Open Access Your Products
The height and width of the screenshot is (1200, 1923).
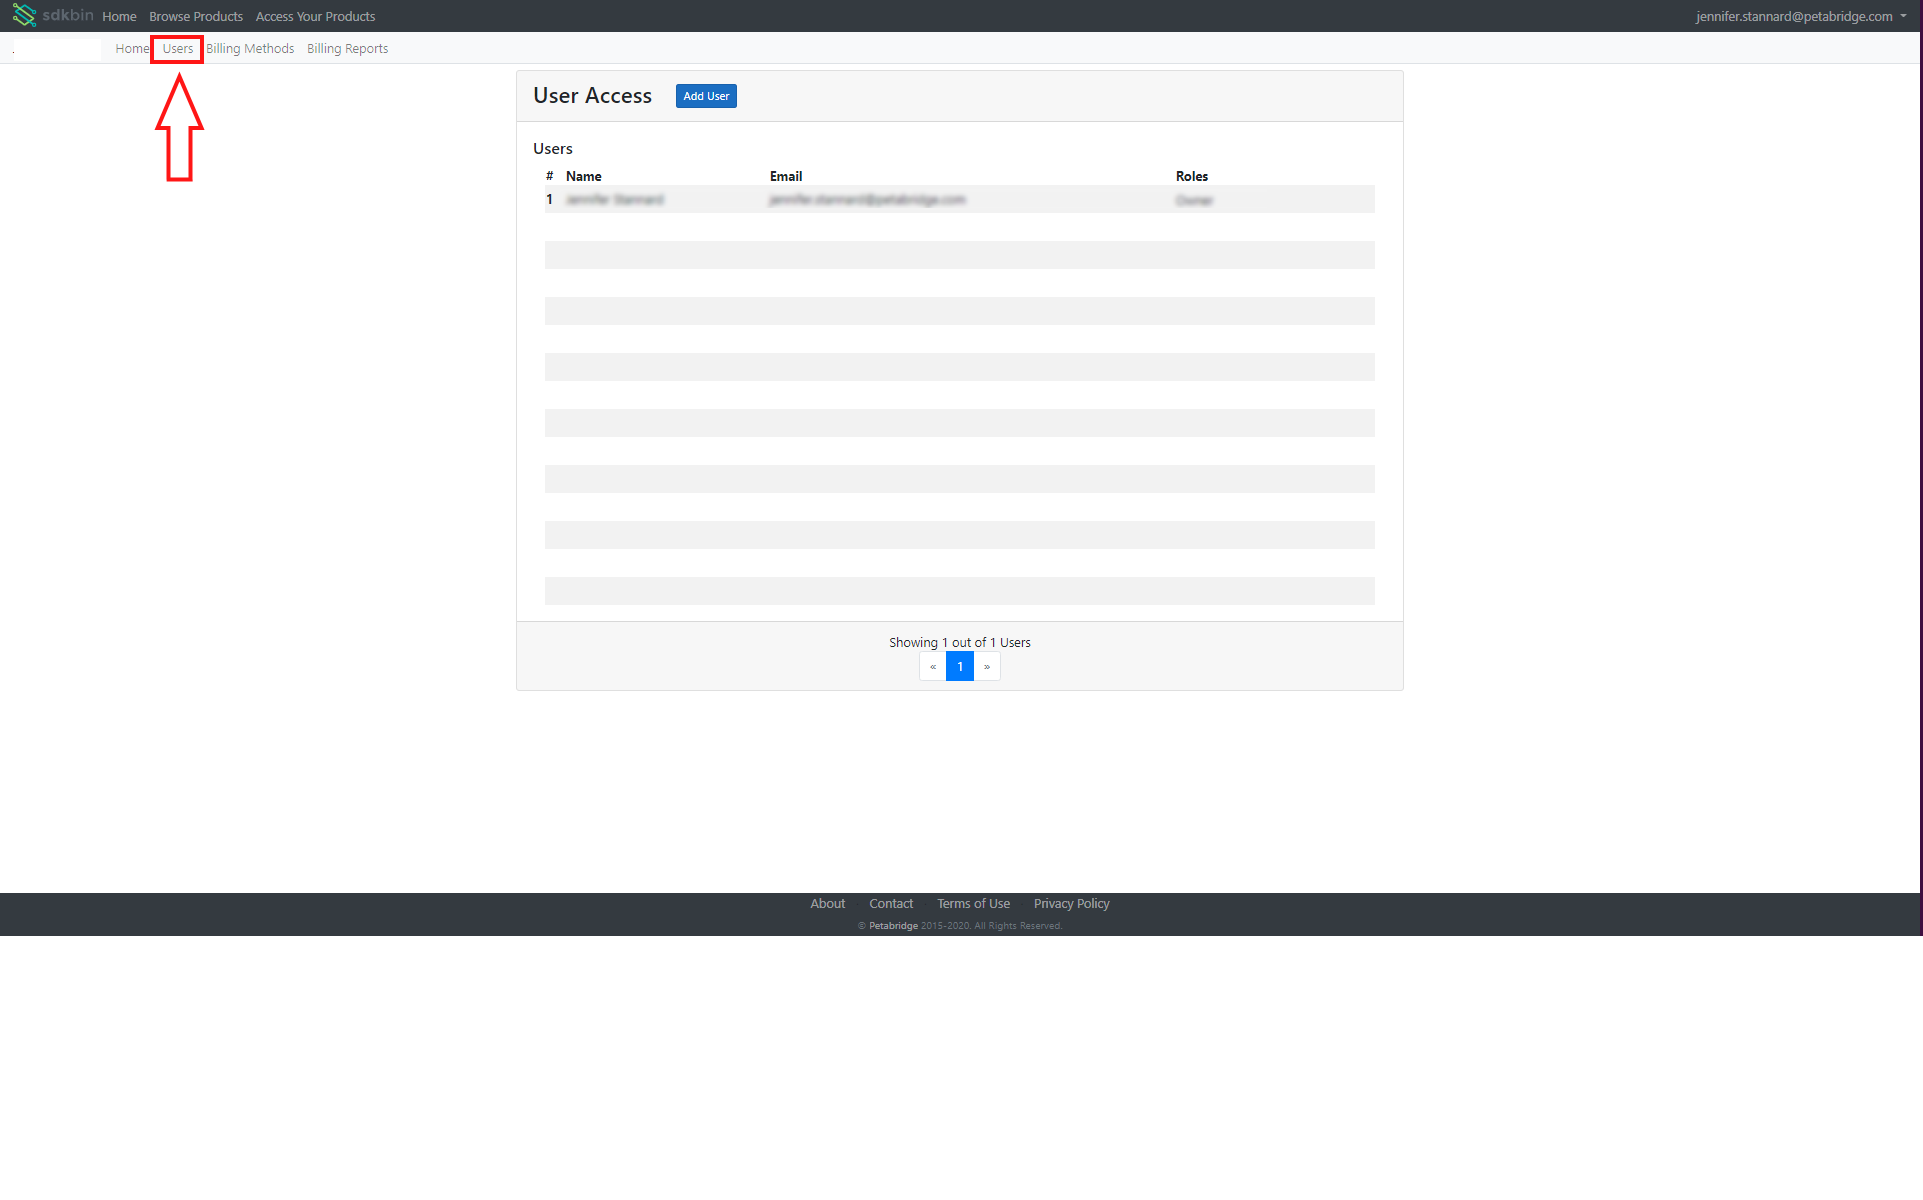pos(315,16)
